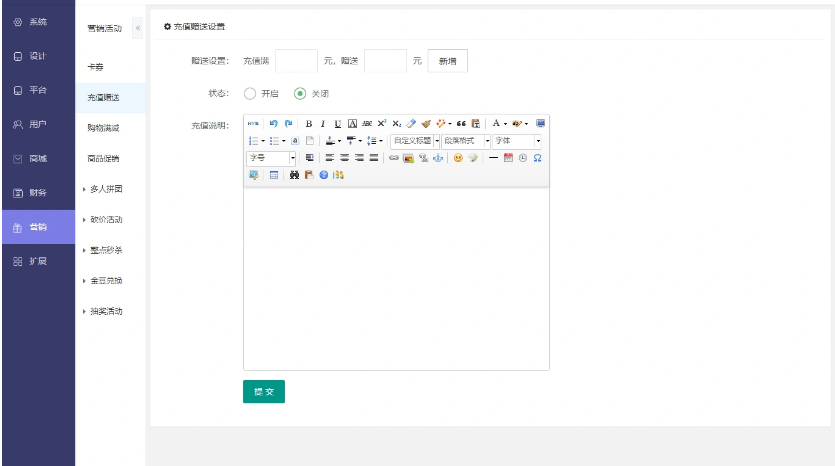This screenshot has height=466, width=835.
Task: Select the 开启 radio button
Action: [250, 93]
